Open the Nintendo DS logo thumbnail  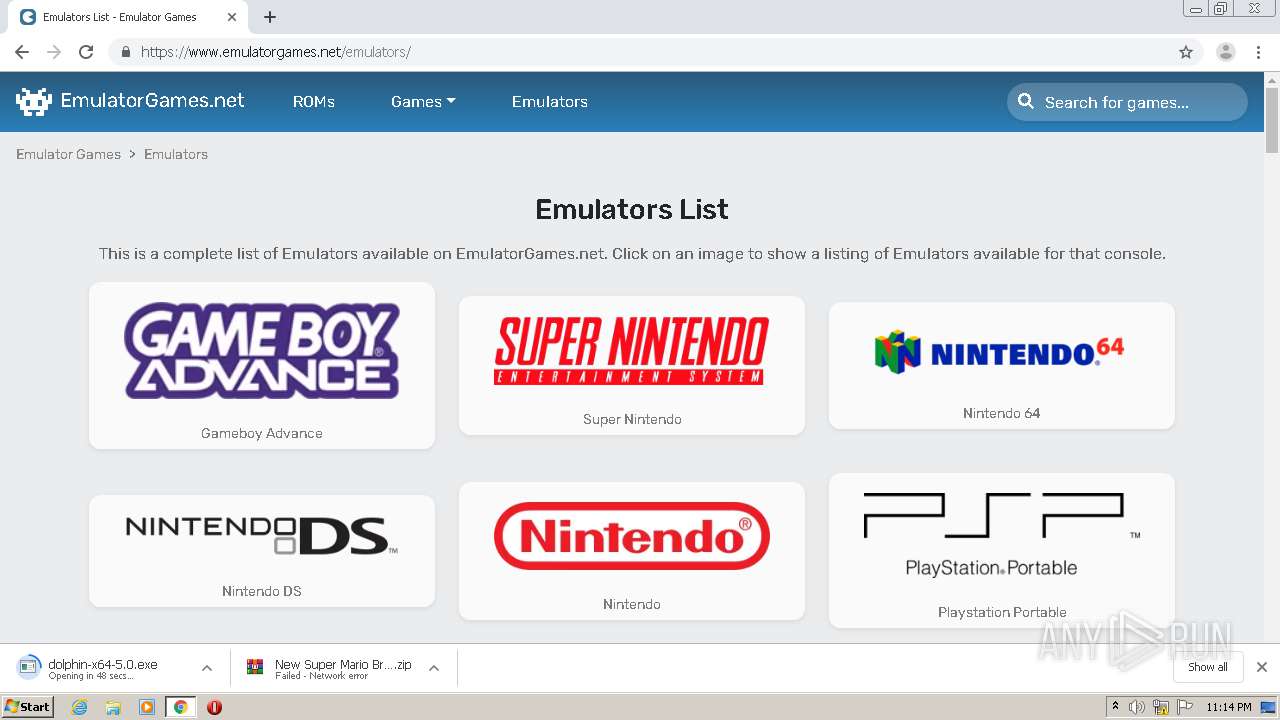pos(262,536)
